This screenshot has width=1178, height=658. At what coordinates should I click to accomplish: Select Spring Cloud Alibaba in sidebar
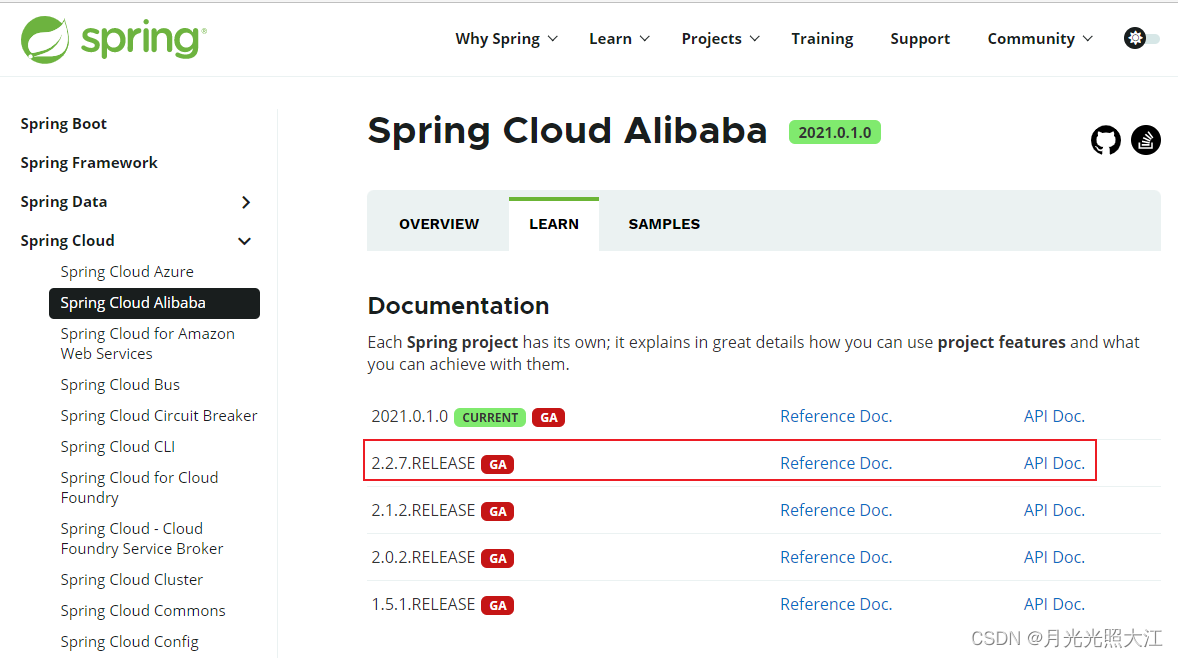click(154, 303)
